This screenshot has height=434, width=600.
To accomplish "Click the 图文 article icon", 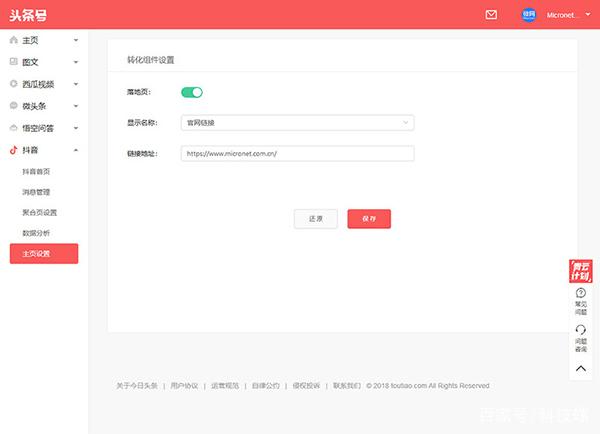I will pyautogui.click(x=13, y=62).
